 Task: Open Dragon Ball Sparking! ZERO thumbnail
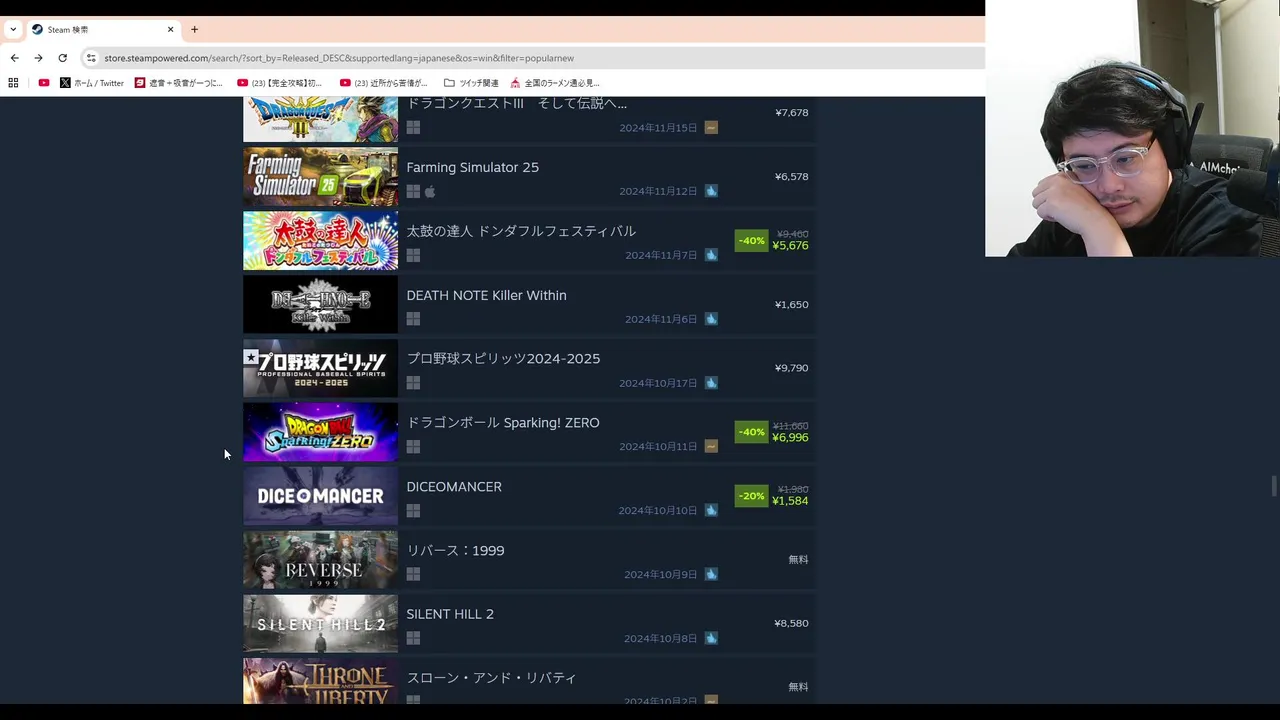pos(320,432)
